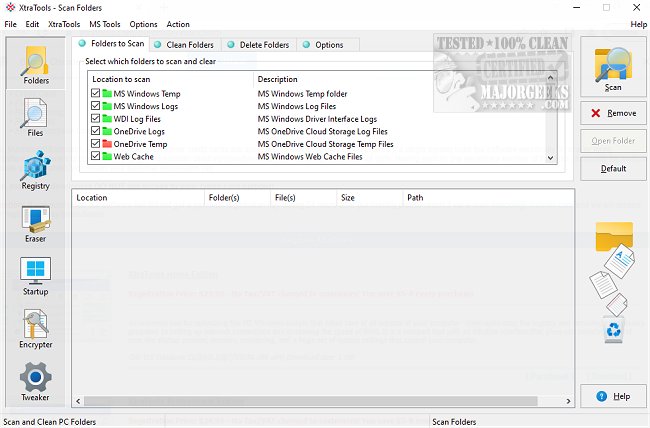This screenshot has width=650, height=428.
Task: Select 'MS OneDrive Cloud Storage Log Files' text
Action: click(323, 131)
